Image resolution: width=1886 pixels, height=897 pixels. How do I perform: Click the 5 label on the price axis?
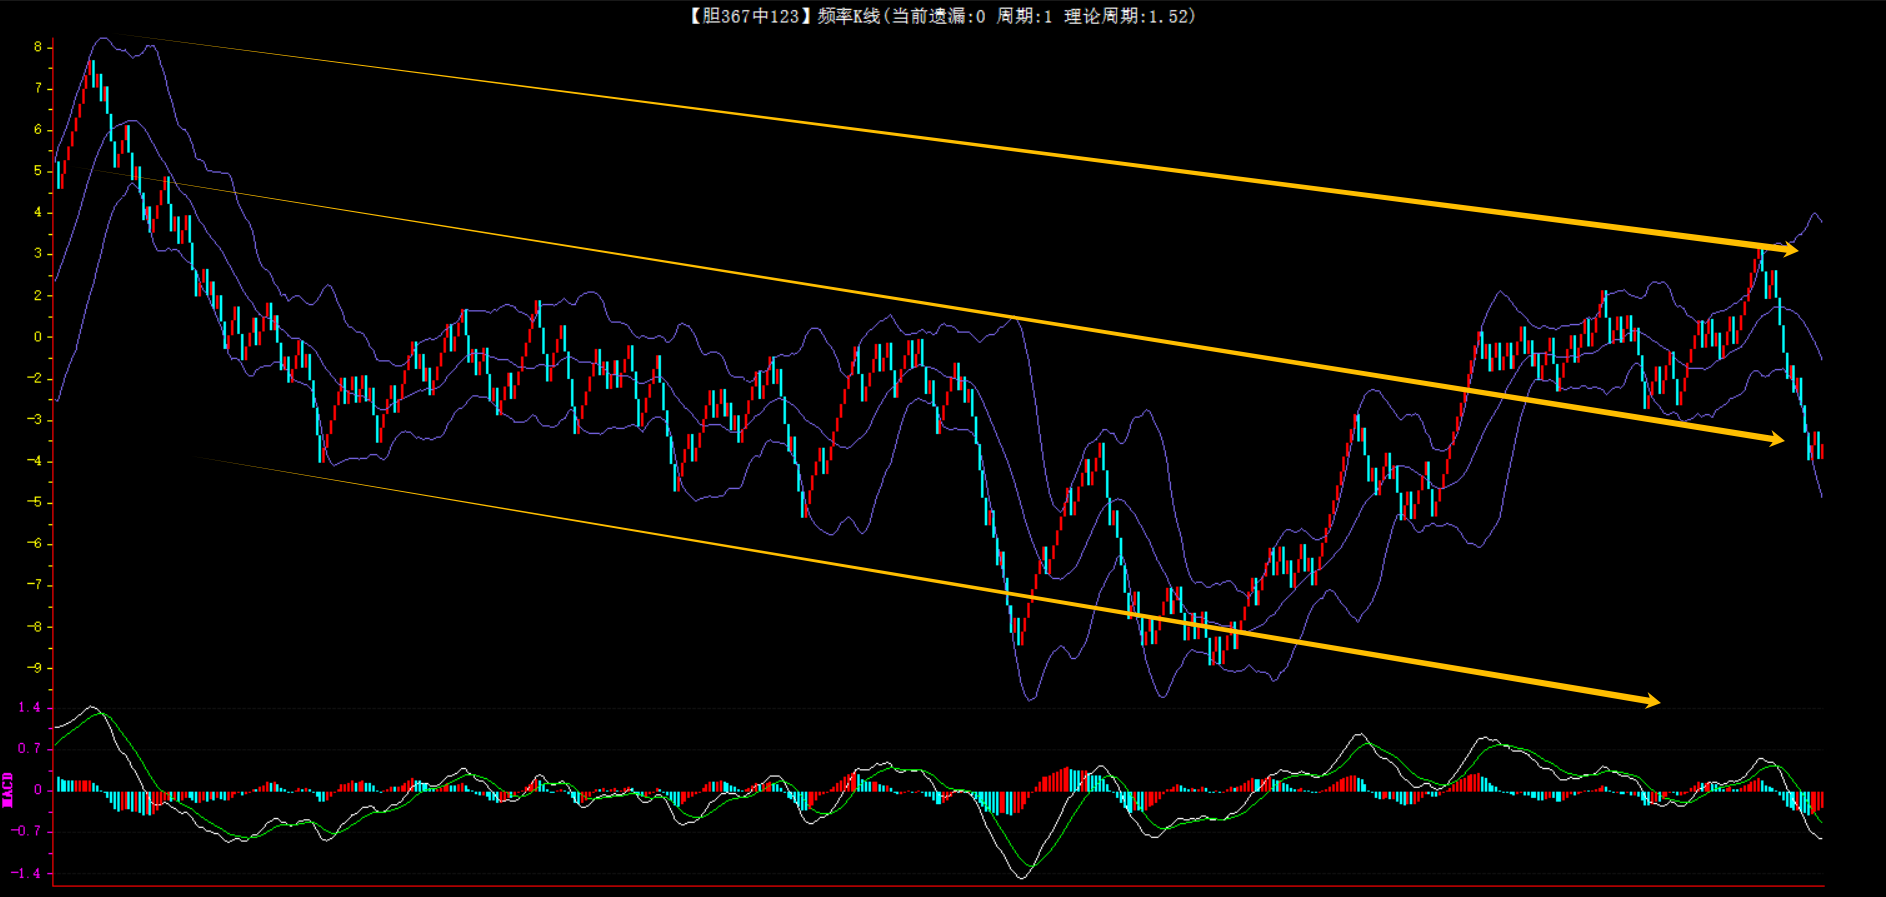[x=38, y=171]
